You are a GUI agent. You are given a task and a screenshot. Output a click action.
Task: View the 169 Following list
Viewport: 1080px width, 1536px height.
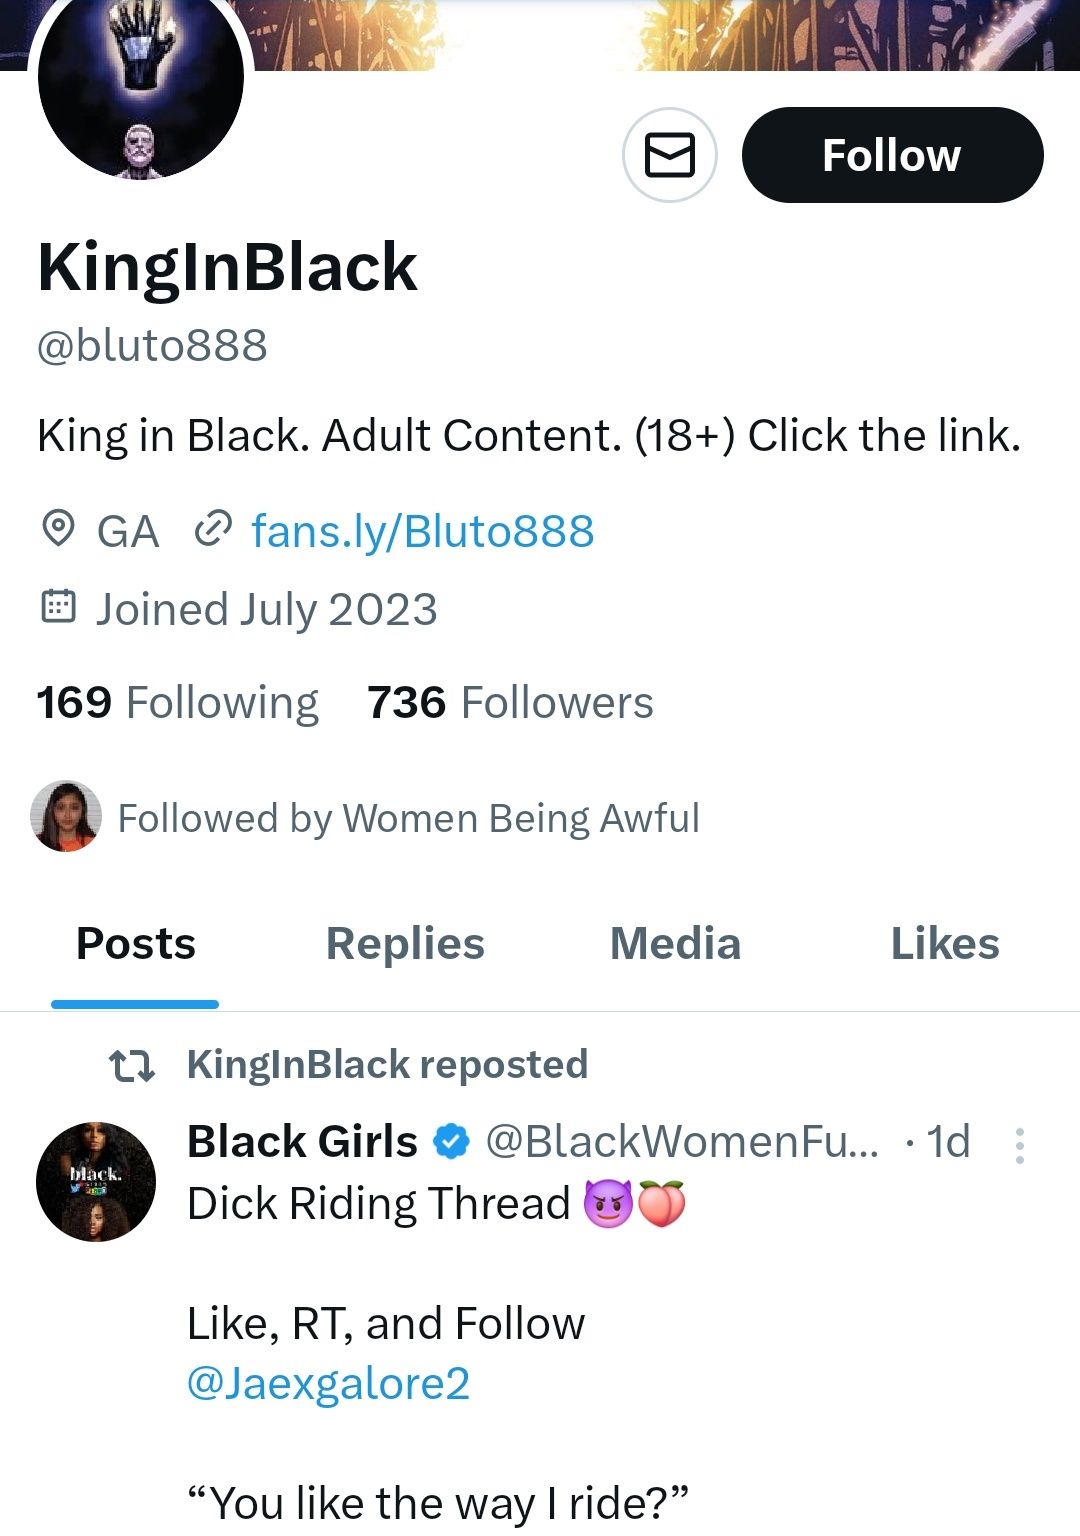pos(177,703)
